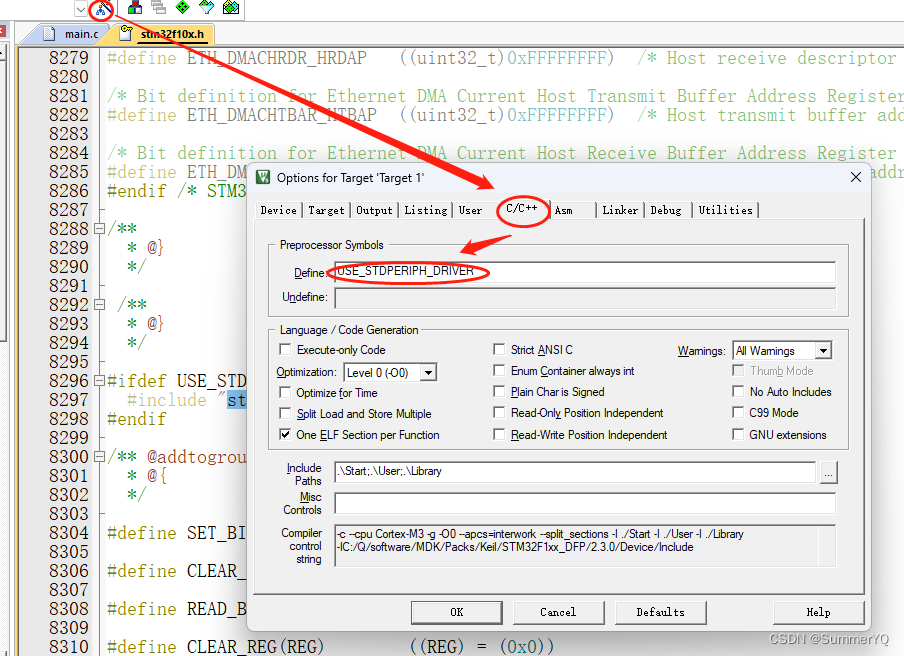This screenshot has height=656, width=904.
Task: Click the Cancel button
Action: [x=558, y=612]
